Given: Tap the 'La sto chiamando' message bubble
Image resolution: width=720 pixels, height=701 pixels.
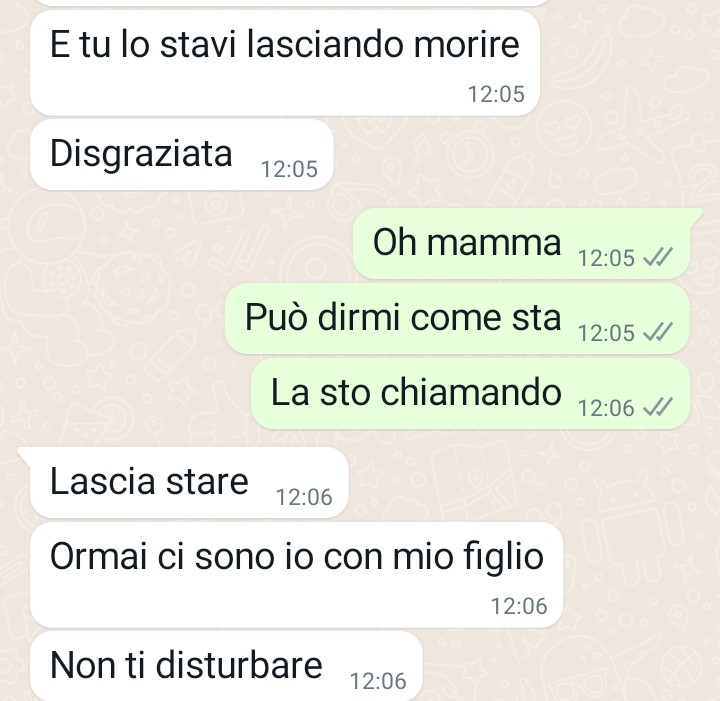Looking at the screenshot, I should [471, 394].
